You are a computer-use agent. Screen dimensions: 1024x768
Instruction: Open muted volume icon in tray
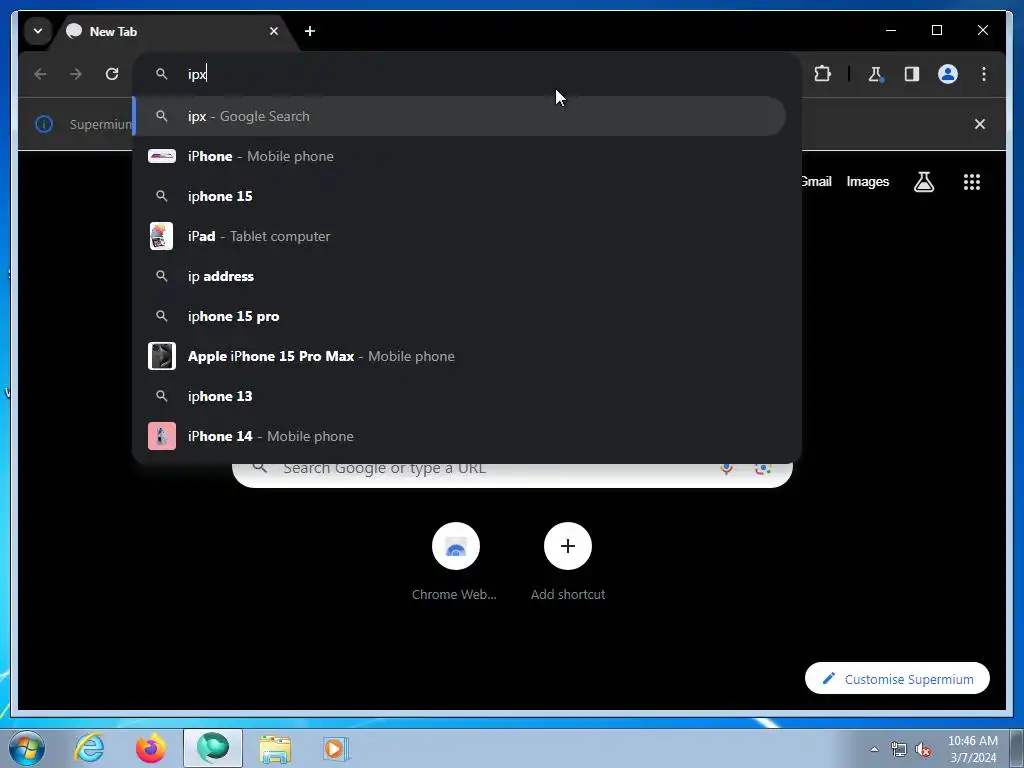pyautogui.click(x=923, y=749)
